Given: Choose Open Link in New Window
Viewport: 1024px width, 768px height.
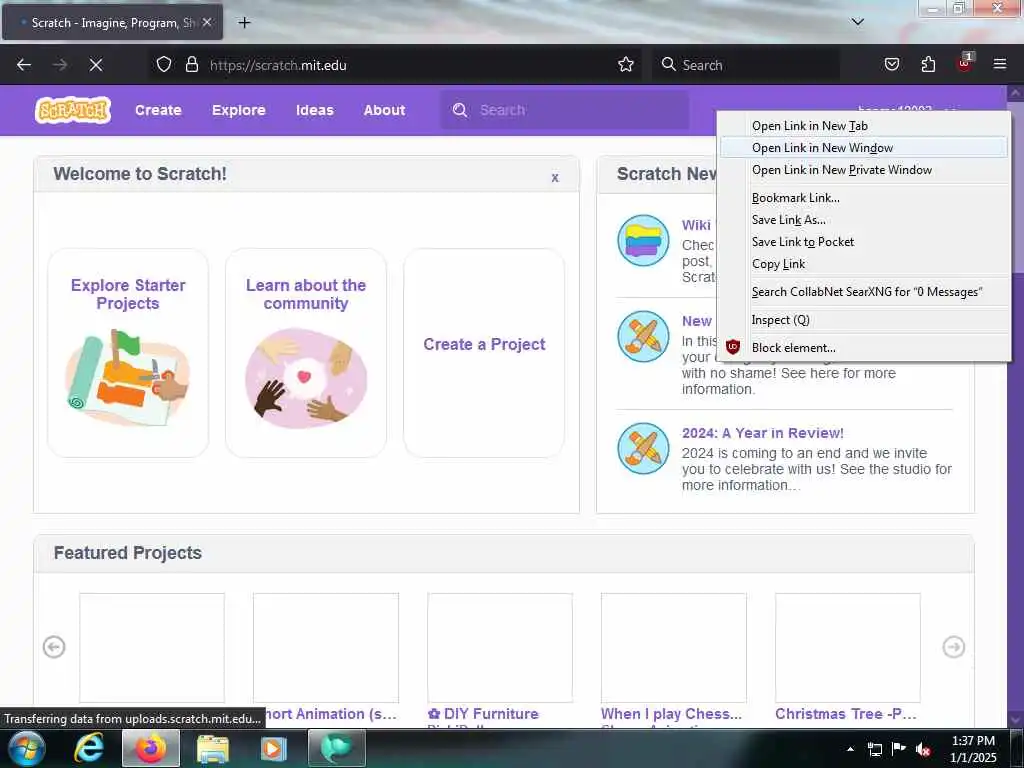Looking at the screenshot, I should pyautogui.click(x=863, y=148).
